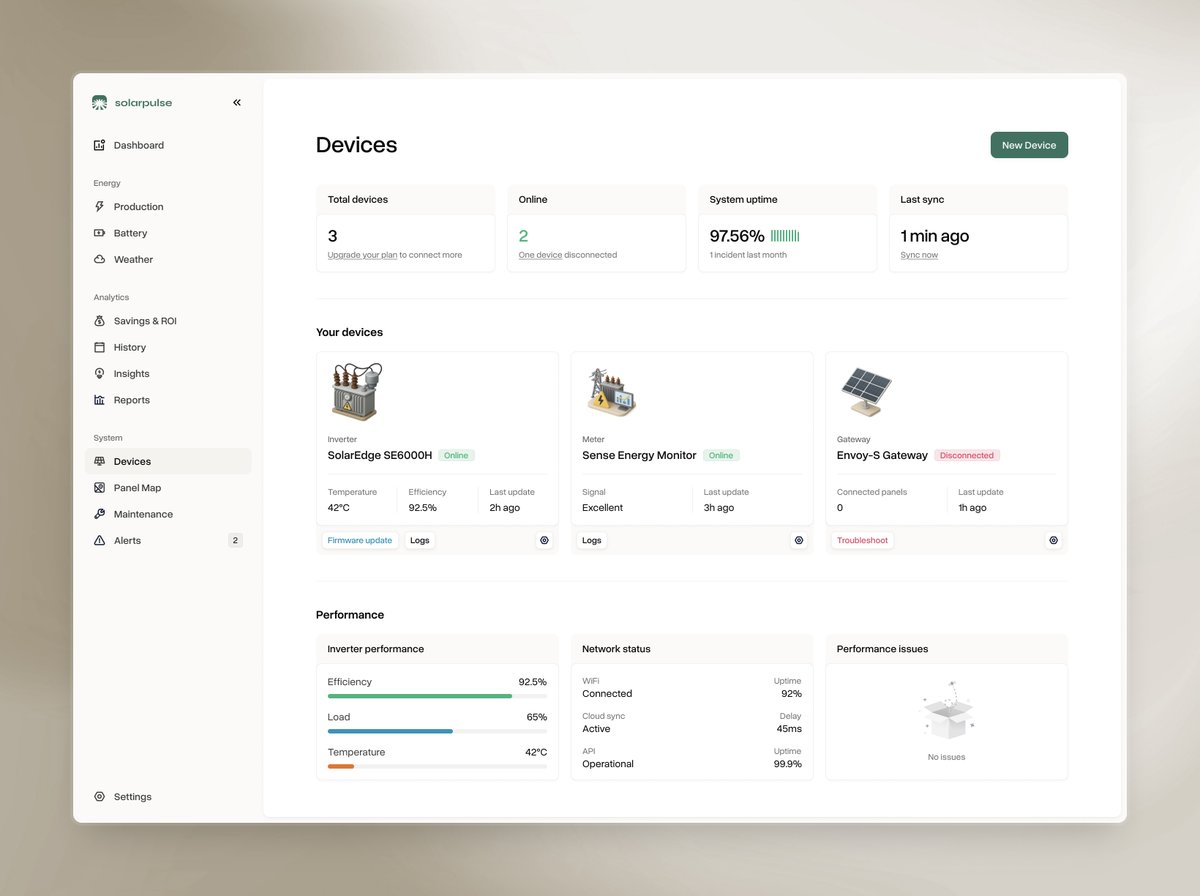1200x896 pixels.
Task: Click the Dashboard icon in sidebar
Action: 99,145
